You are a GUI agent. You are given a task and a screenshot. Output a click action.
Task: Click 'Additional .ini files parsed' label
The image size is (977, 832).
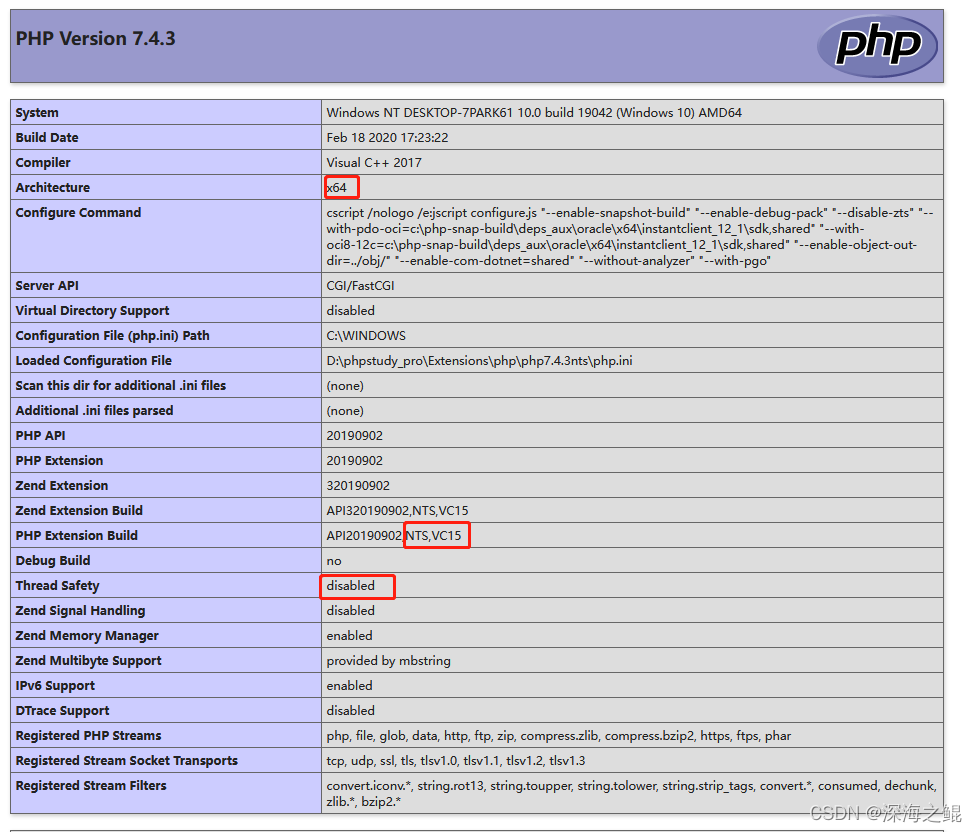94,410
